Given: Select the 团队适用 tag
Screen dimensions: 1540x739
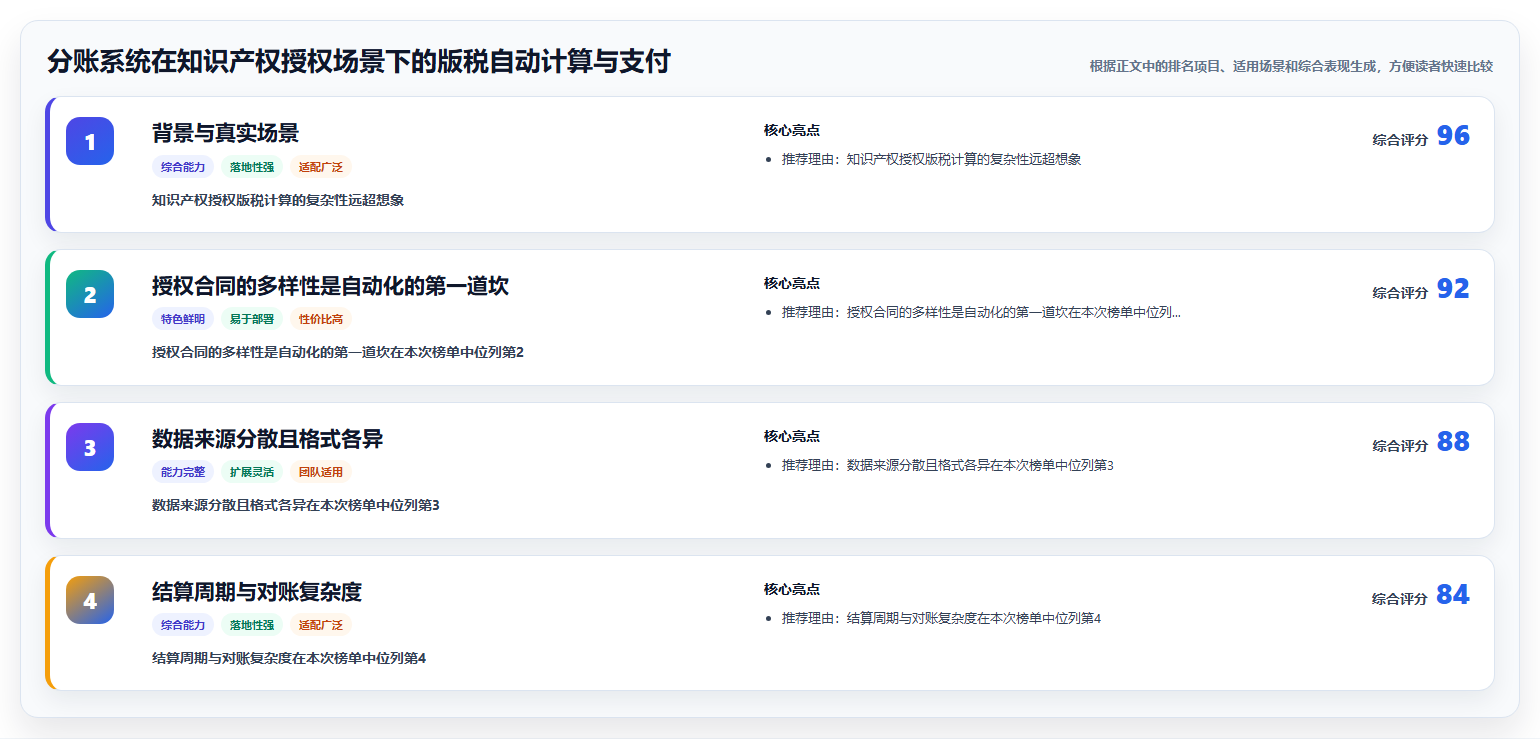Looking at the screenshot, I should [x=321, y=472].
